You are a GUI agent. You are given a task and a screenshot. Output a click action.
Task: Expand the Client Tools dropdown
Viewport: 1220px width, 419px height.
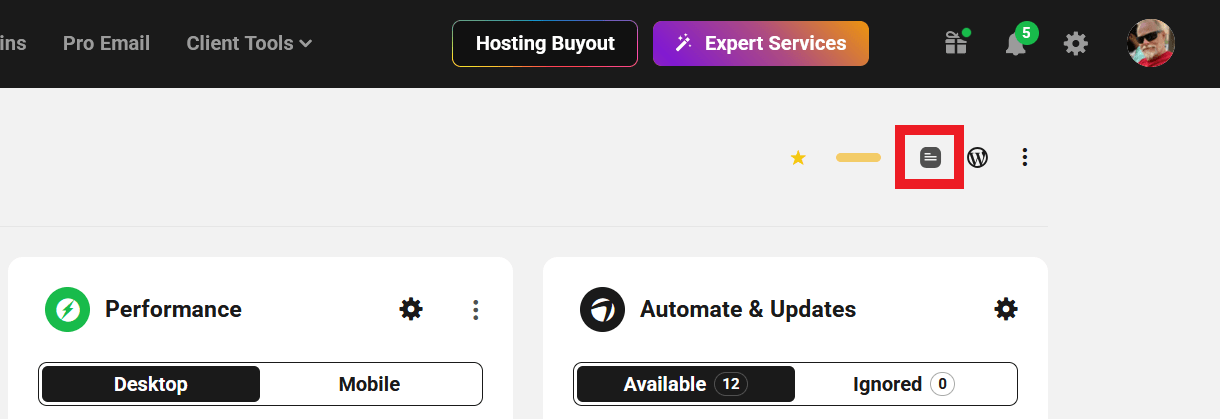coord(249,43)
